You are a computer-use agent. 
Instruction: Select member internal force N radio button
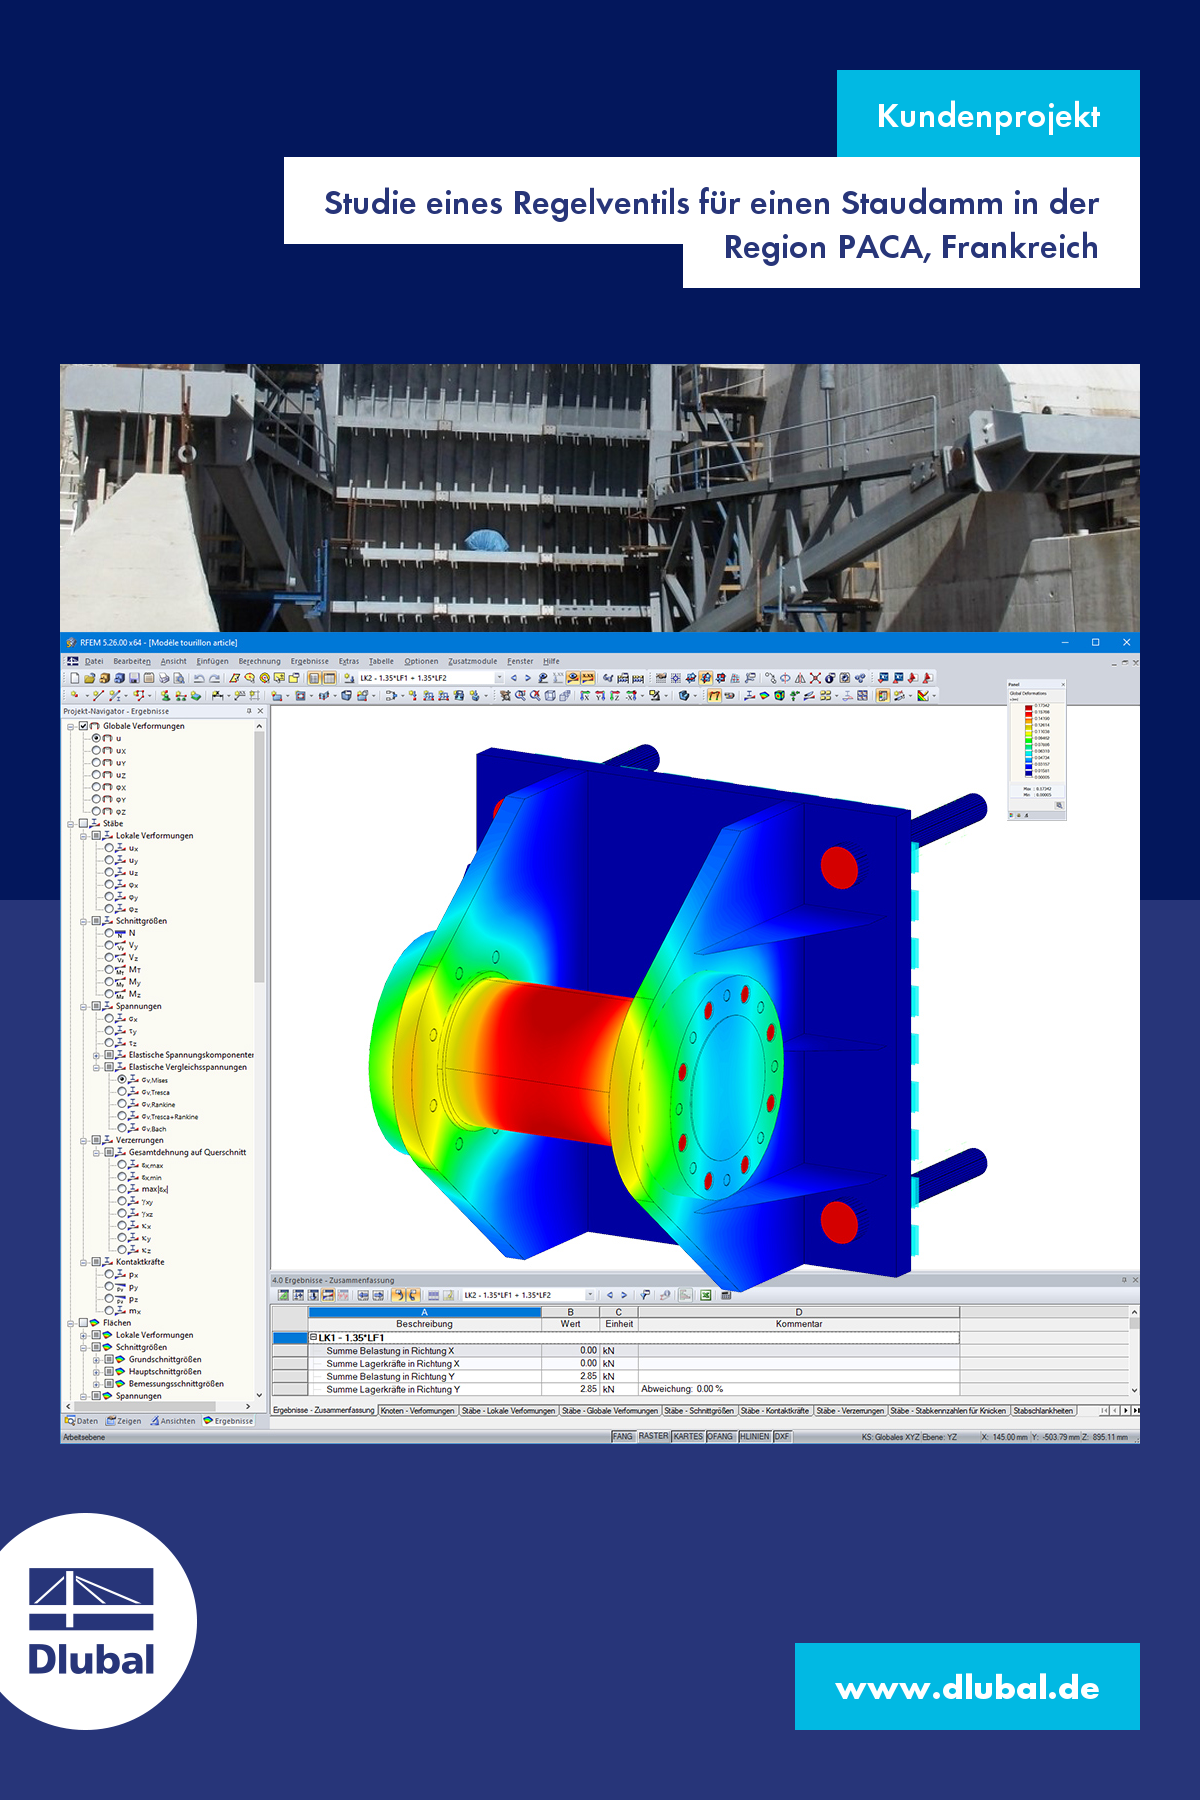109,933
